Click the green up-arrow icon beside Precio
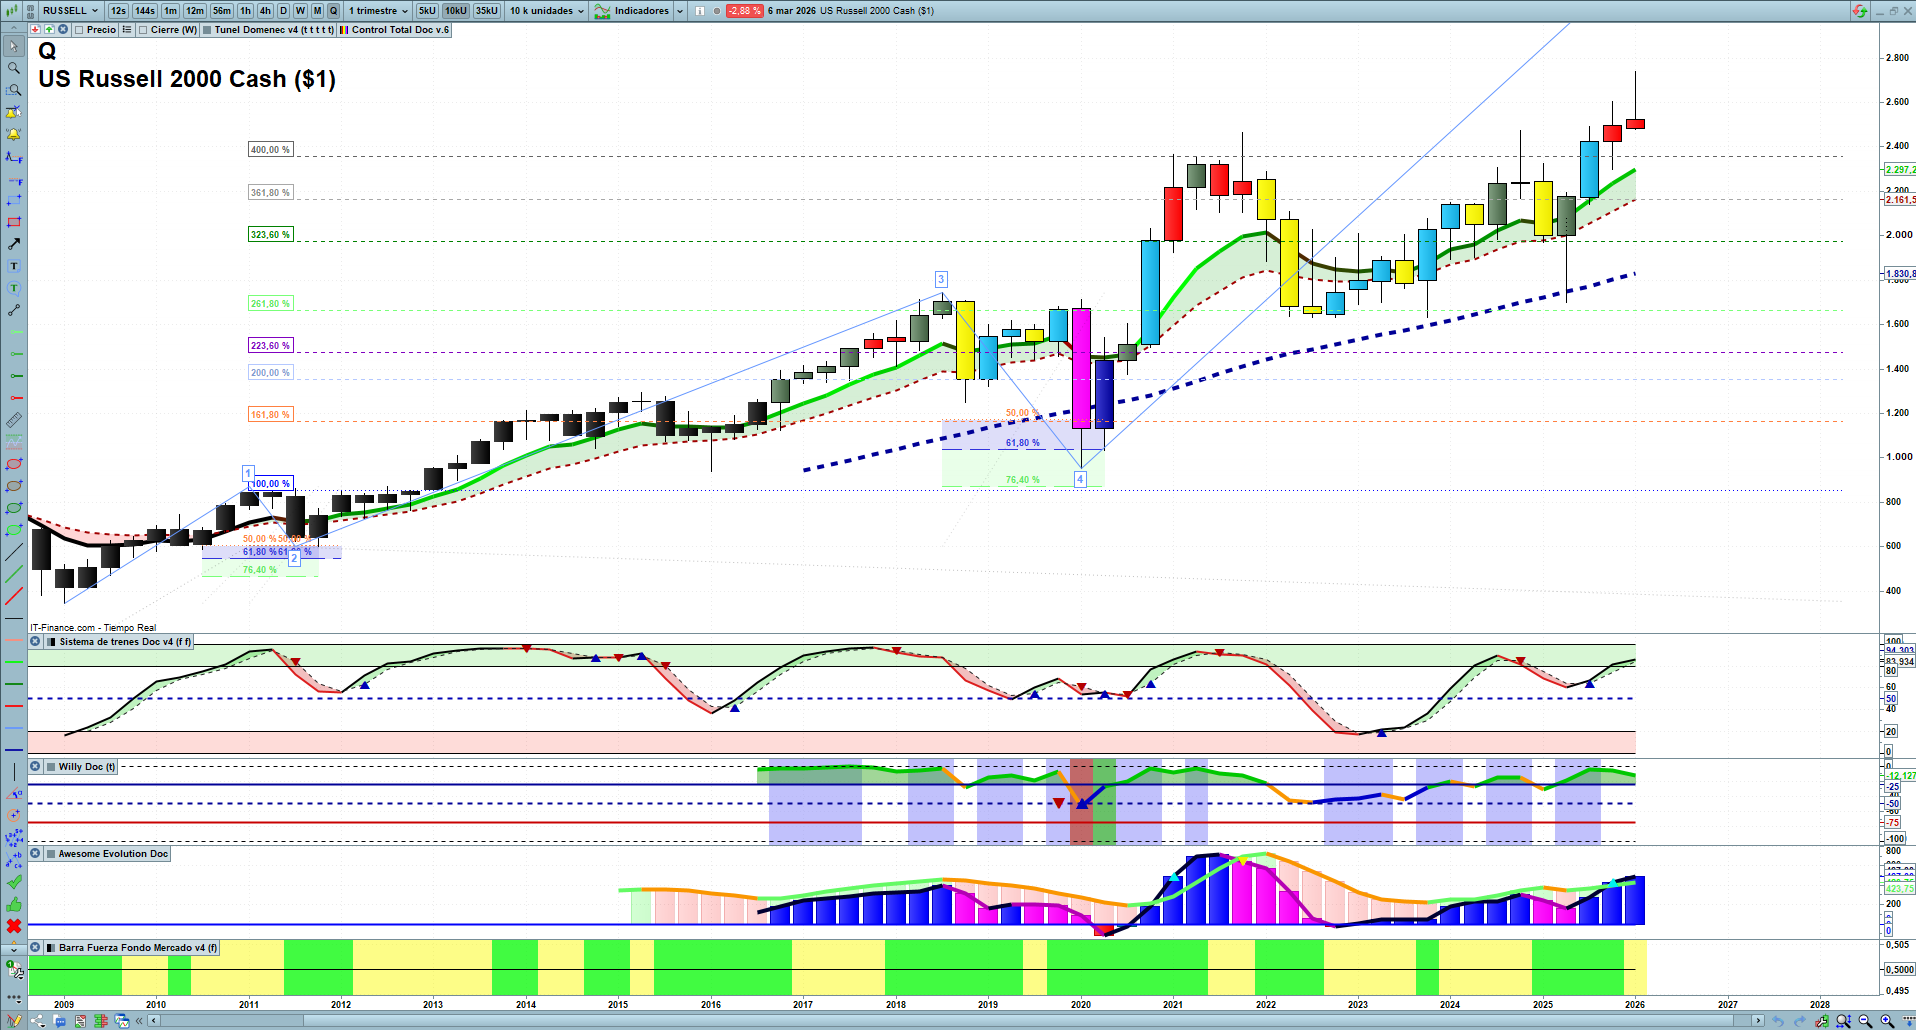The width and height of the screenshot is (1916, 1030). [49, 30]
